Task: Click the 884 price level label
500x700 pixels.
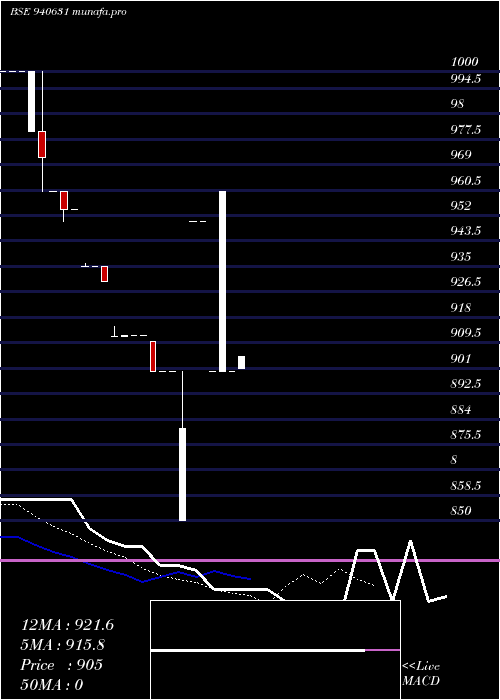Action: pyautogui.click(x=461, y=409)
